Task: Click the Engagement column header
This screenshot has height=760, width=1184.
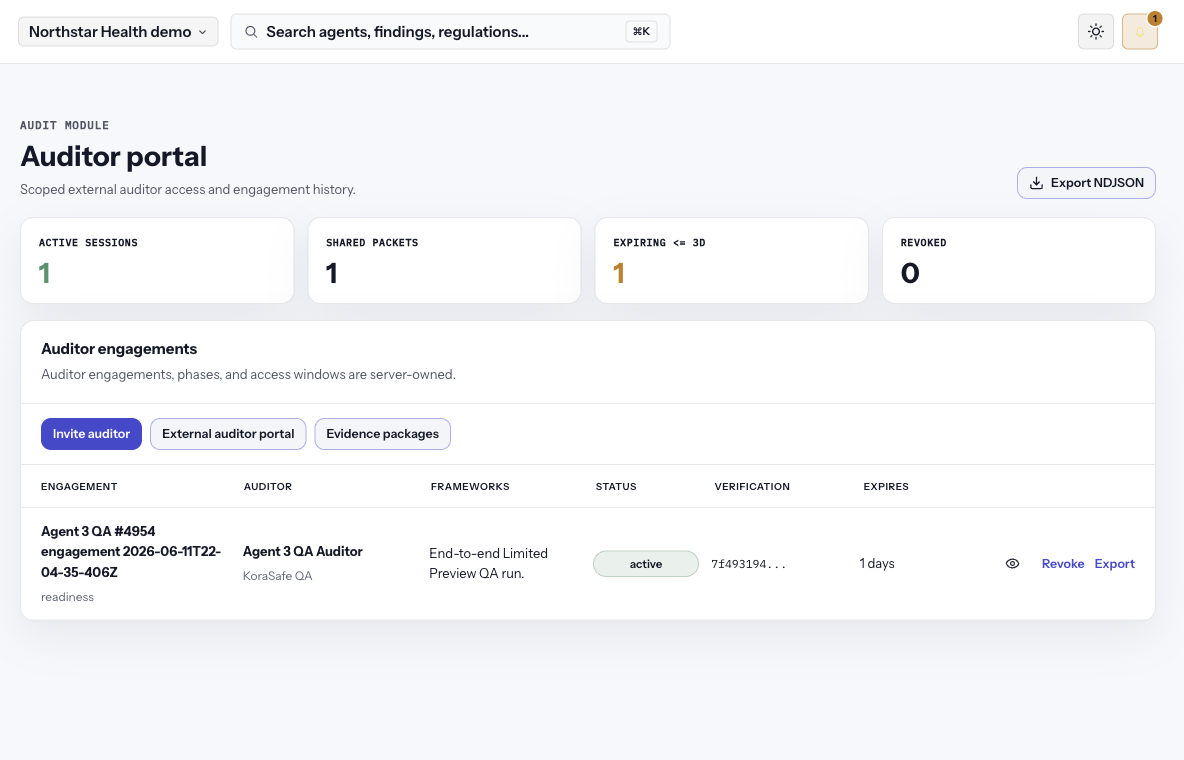Action: pyautogui.click(x=79, y=487)
